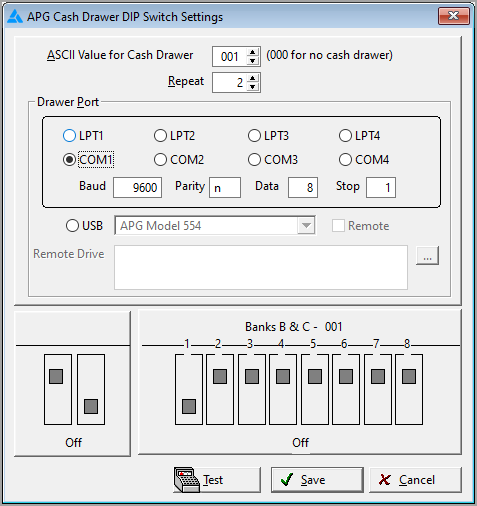Cancel the dialog with the red X button
Screen dimensions: 477x506
point(415,480)
